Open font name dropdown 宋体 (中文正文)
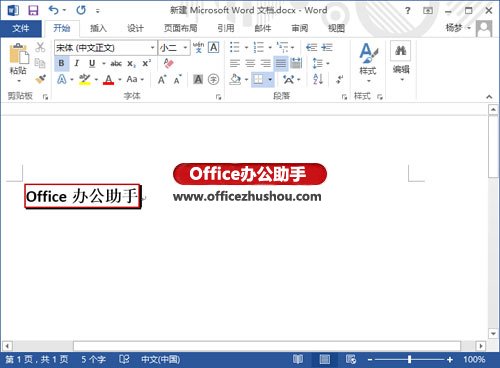Screen dimensions: 500x368 point(152,48)
